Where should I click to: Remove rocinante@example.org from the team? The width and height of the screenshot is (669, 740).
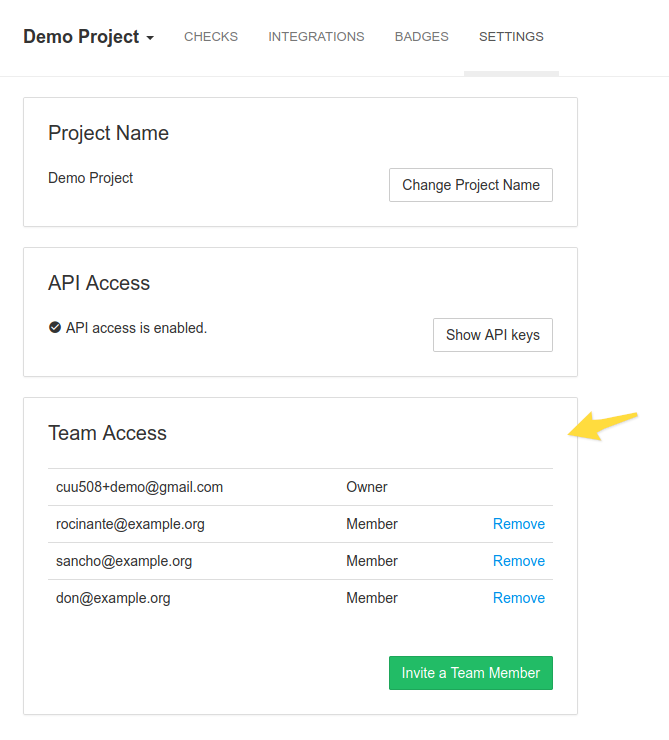[518, 524]
